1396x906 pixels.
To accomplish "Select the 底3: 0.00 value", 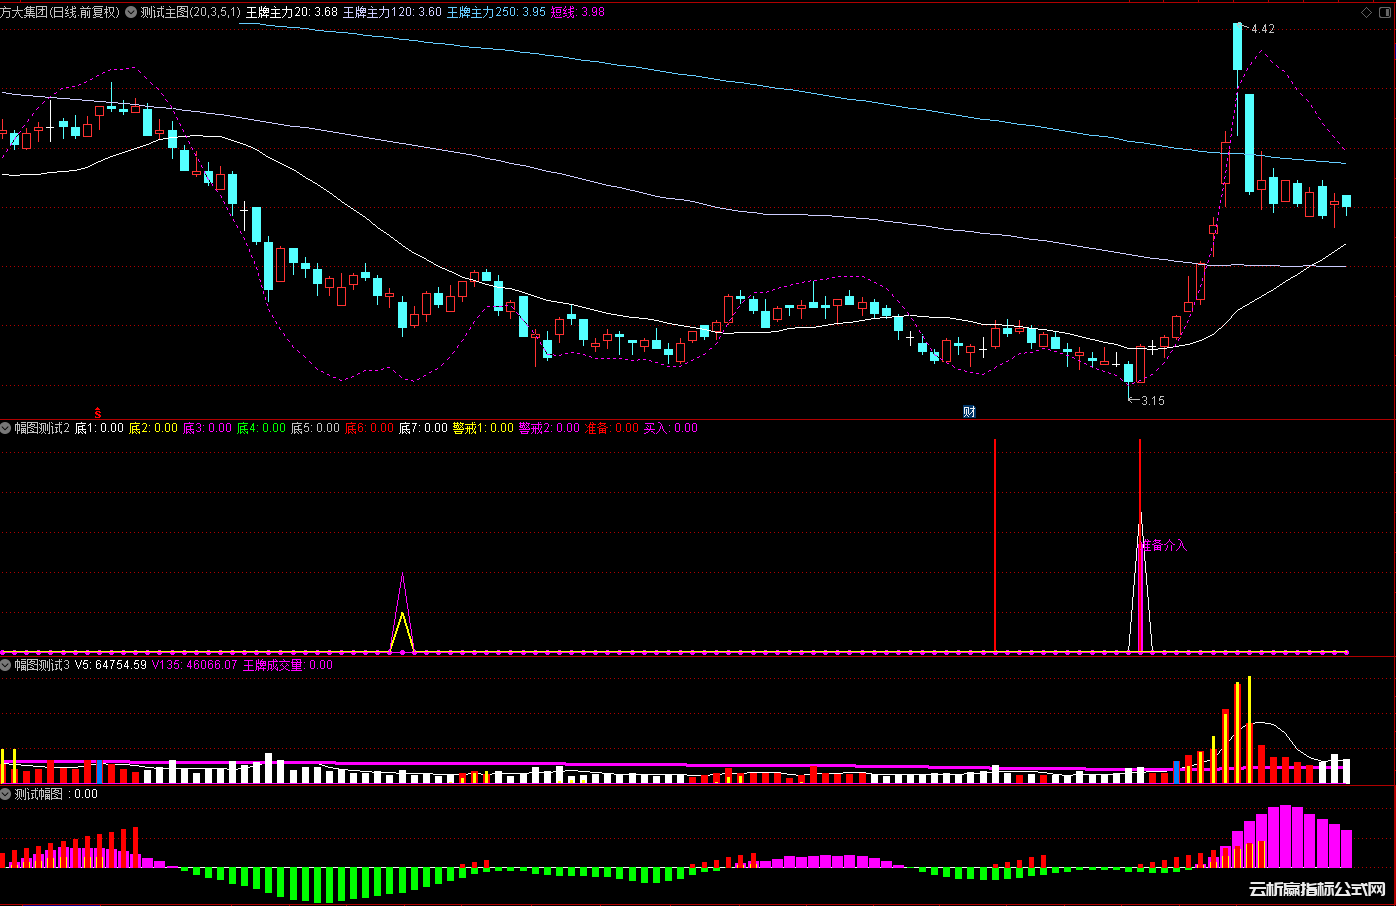I will click(x=207, y=428).
